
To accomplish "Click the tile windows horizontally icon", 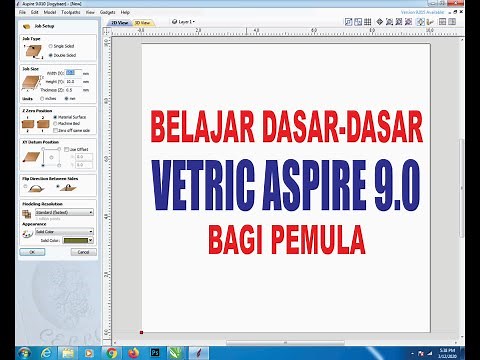I will (x=442, y=22).
